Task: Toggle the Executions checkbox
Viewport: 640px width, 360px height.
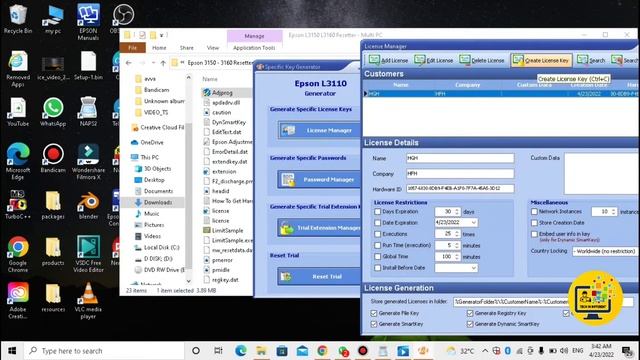Action: 378,234
